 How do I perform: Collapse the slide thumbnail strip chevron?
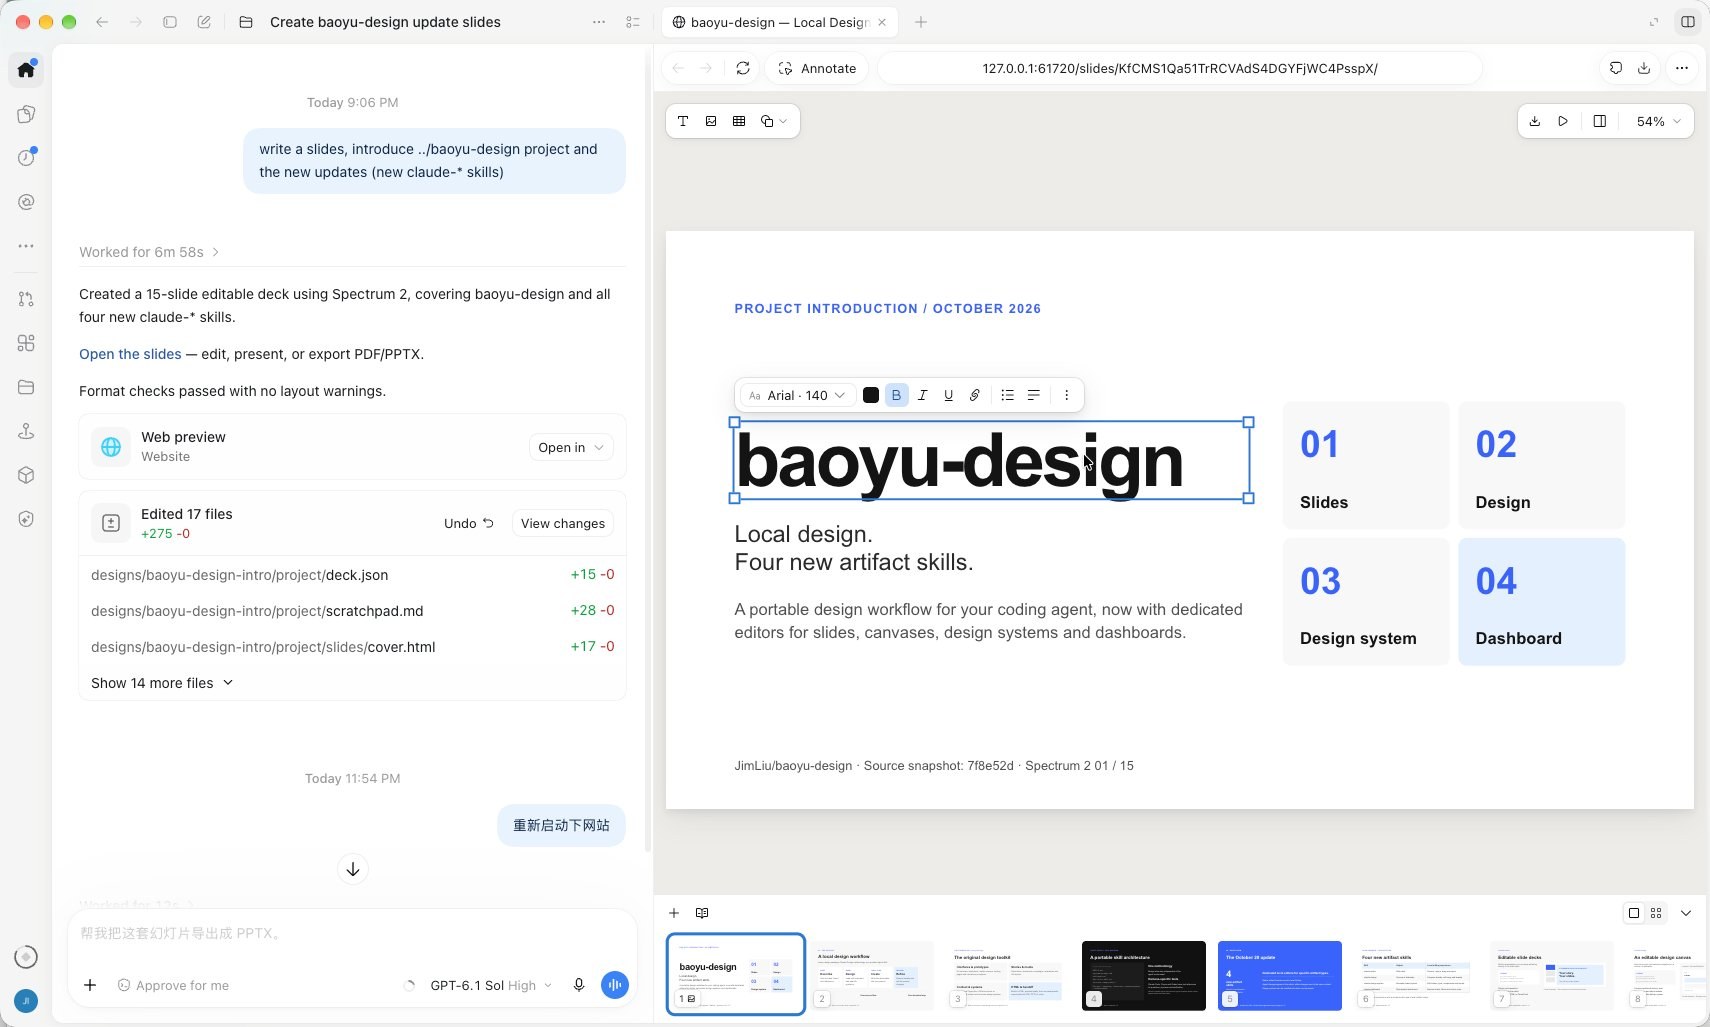click(x=1686, y=913)
